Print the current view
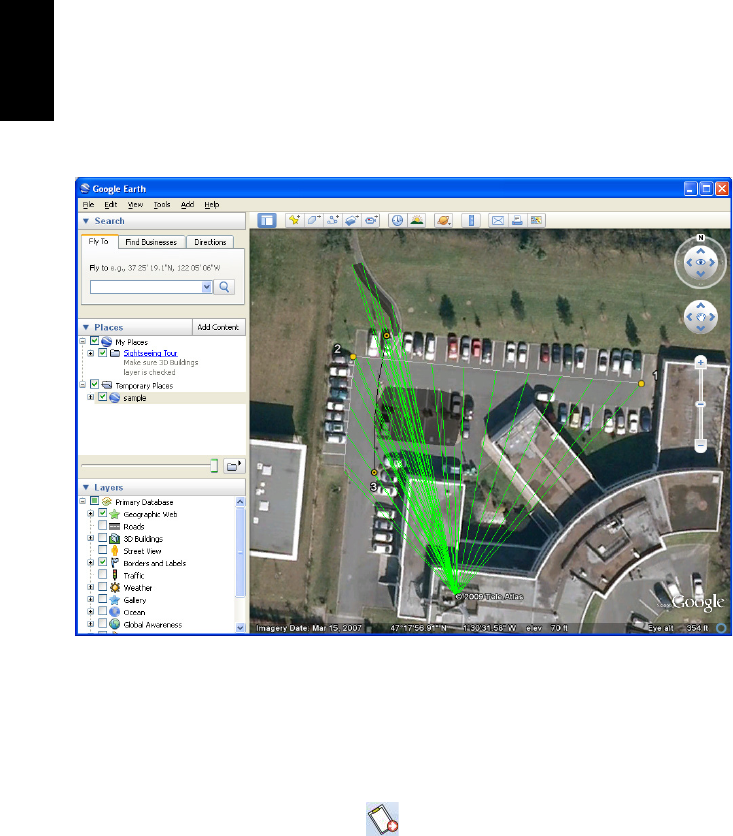The height and width of the screenshot is (836, 733). click(517, 220)
